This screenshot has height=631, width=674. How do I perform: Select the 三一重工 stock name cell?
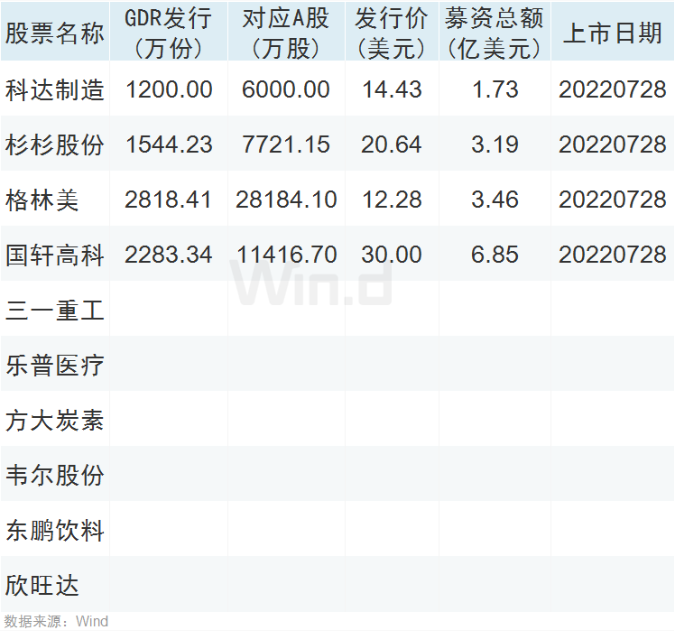click(x=55, y=310)
